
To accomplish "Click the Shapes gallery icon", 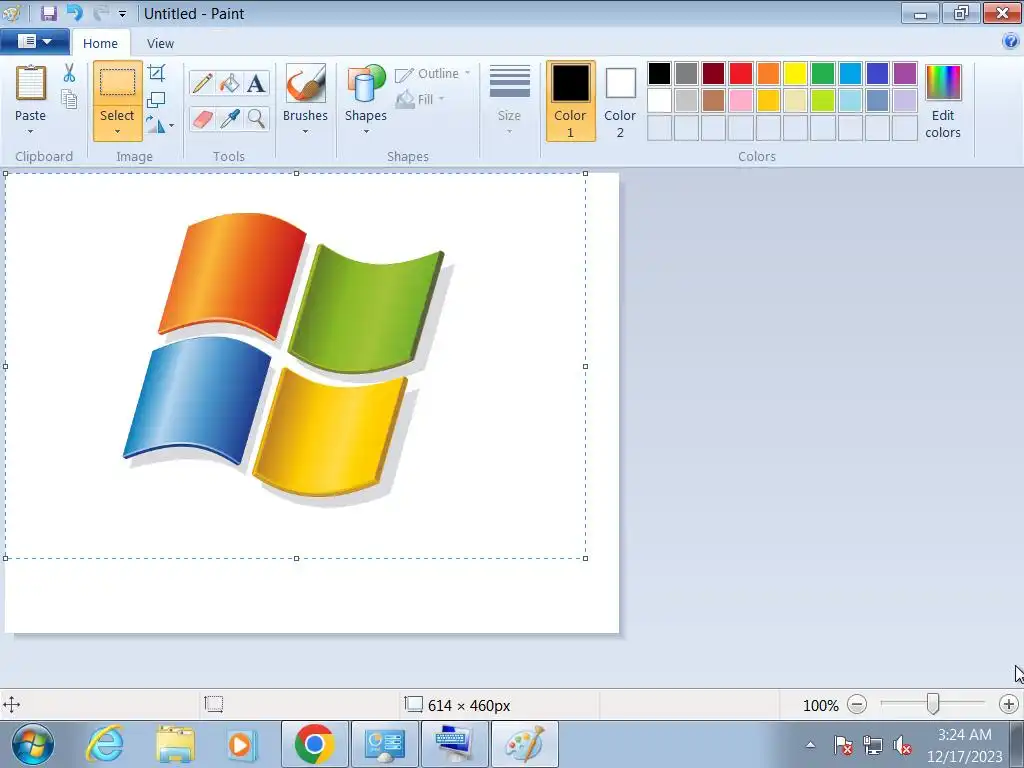I will point(366,83).
